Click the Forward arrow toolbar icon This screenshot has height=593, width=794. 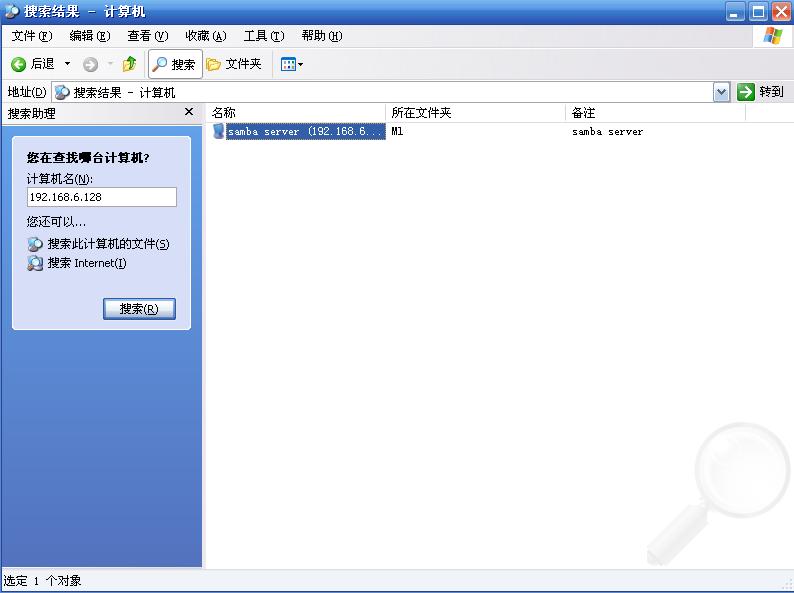coord(90,64)
